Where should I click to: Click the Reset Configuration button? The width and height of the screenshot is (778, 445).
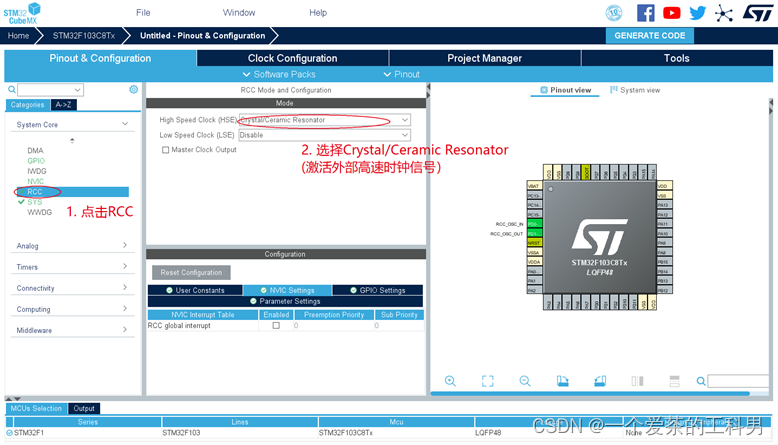[x=191, y=272]
